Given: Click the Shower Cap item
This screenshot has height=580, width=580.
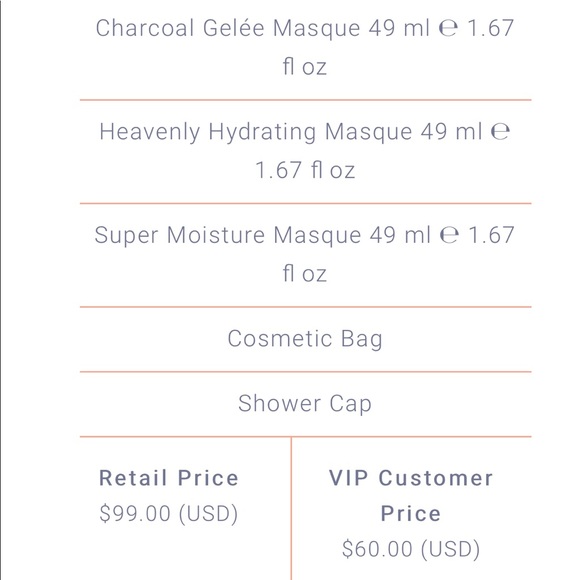Looking at the screenshot, I should [x=305, y=404].
